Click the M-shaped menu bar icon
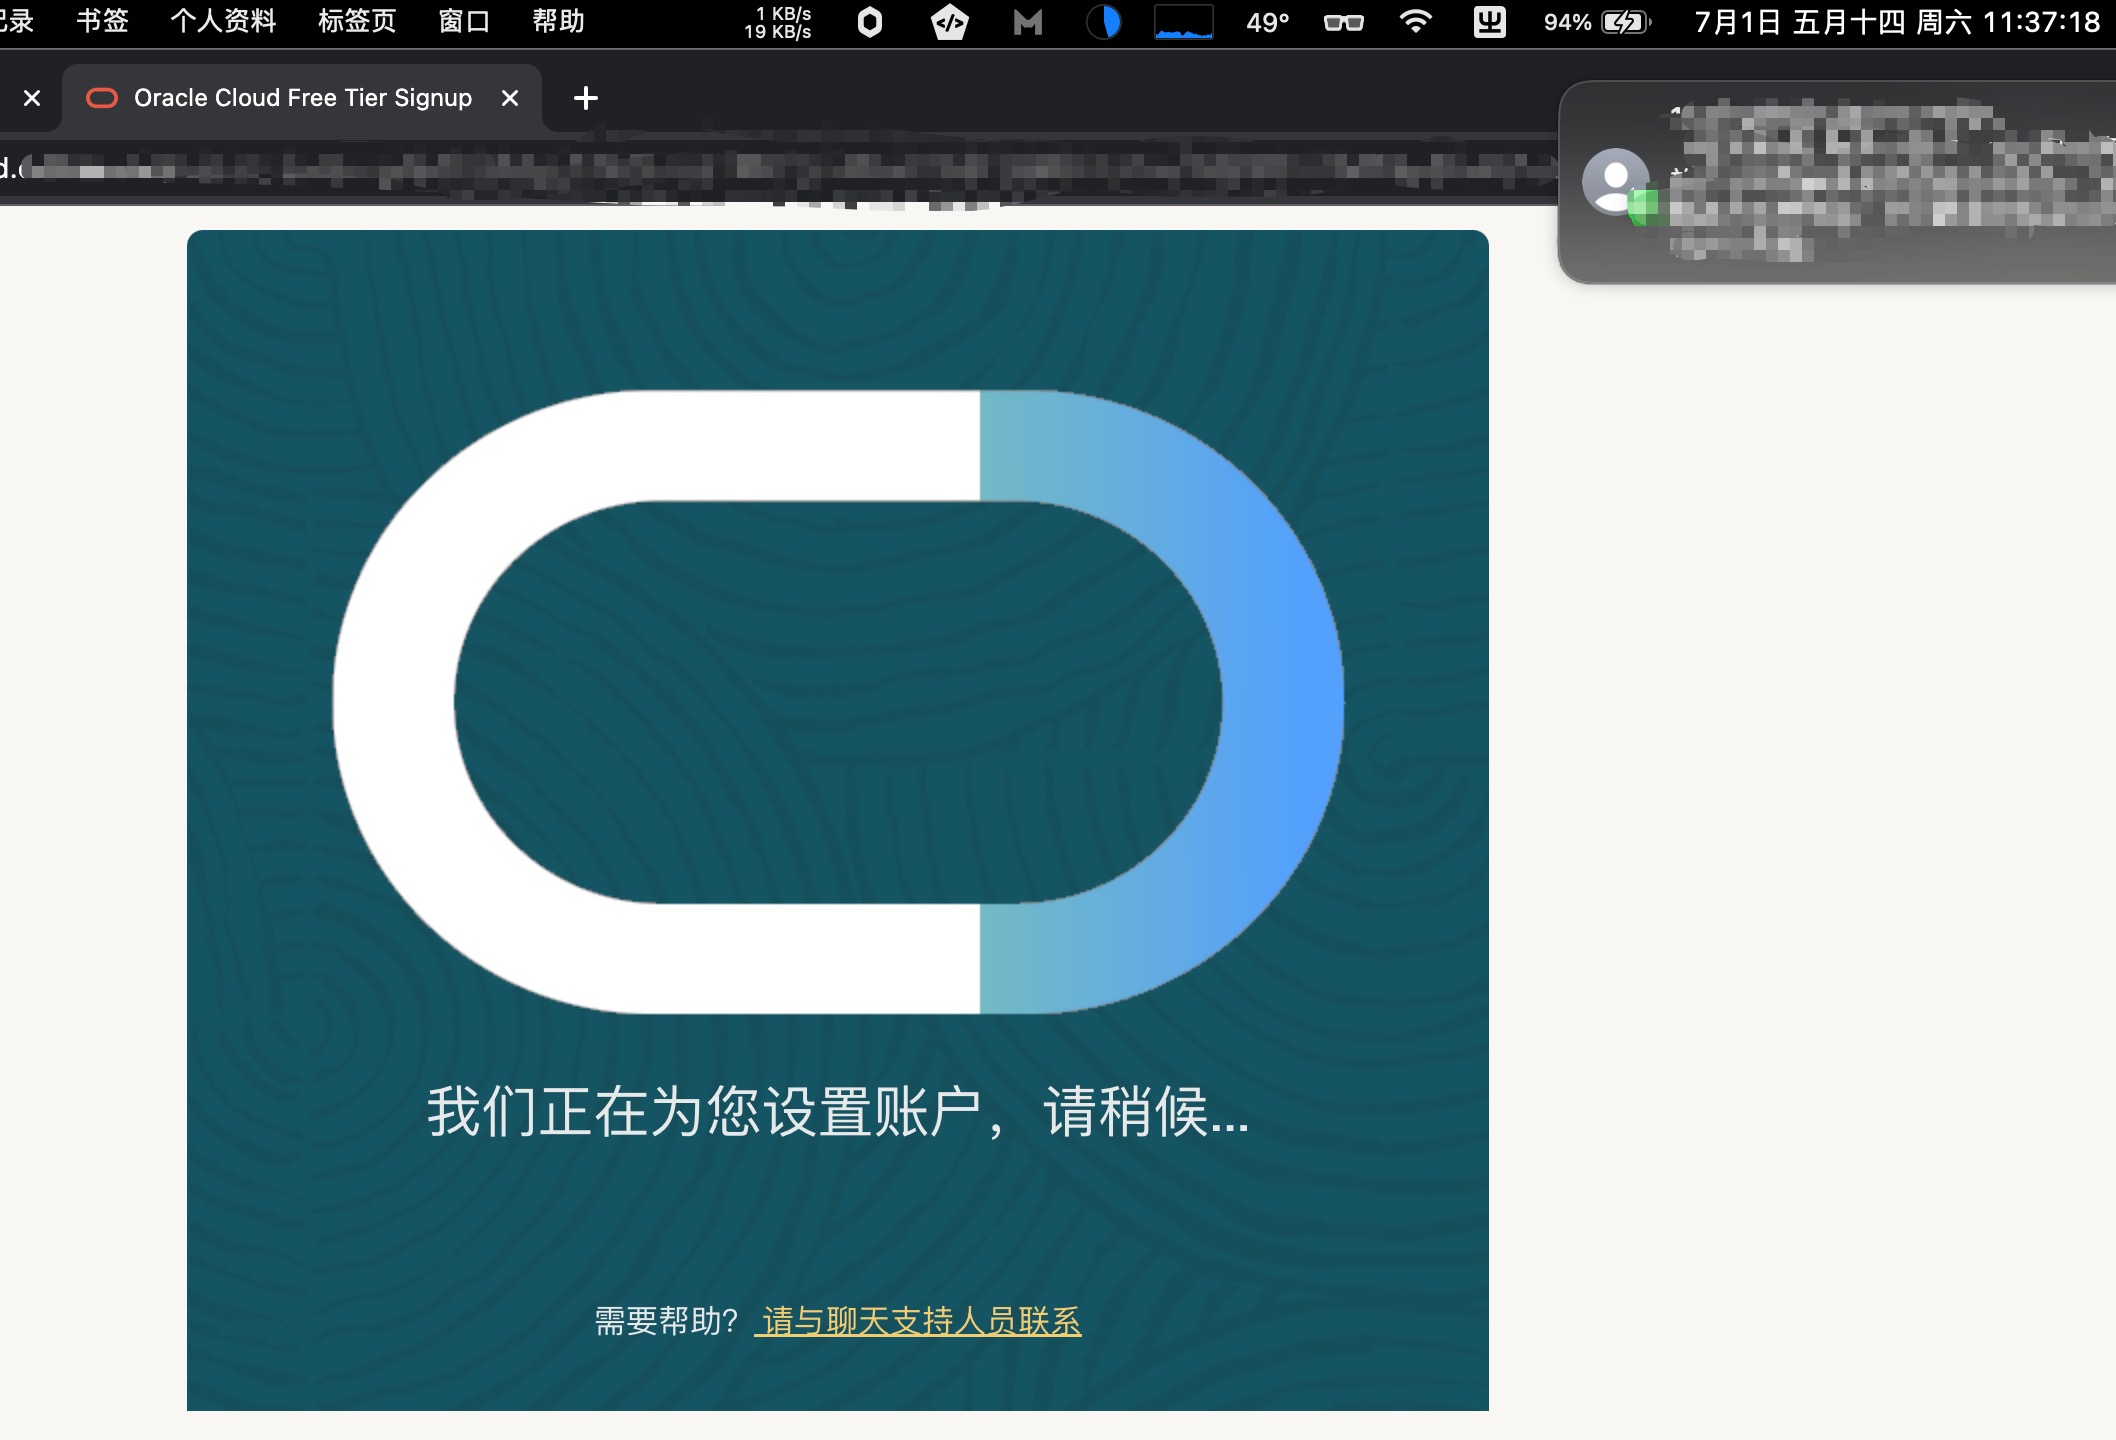The height and width of the screenshot is (1440, 2116). [x=1027, y=22]
